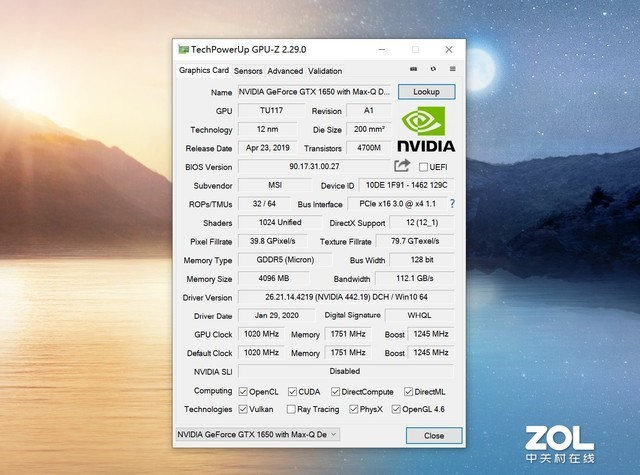
Task: Click the Driver Date value Jan 29, 2020
Action: coord(276,315)
